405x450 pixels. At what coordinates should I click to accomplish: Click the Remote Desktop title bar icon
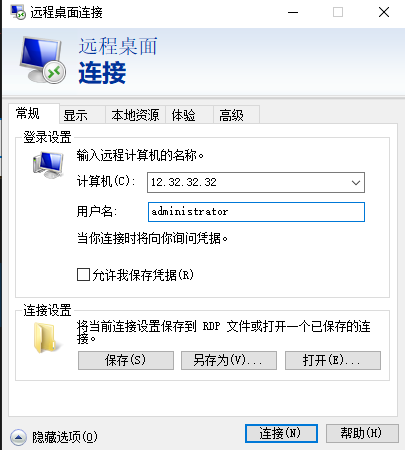[18, 12]
